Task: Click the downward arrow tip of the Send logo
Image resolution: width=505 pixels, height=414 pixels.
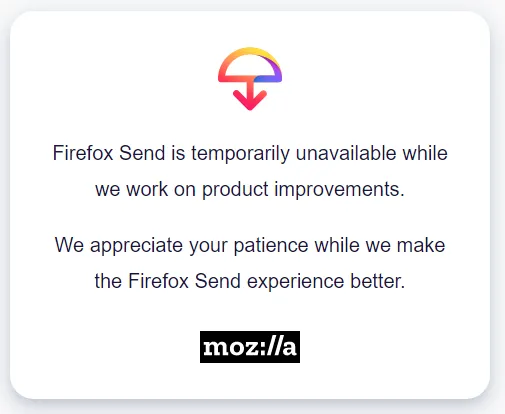Action: (250, 101)
